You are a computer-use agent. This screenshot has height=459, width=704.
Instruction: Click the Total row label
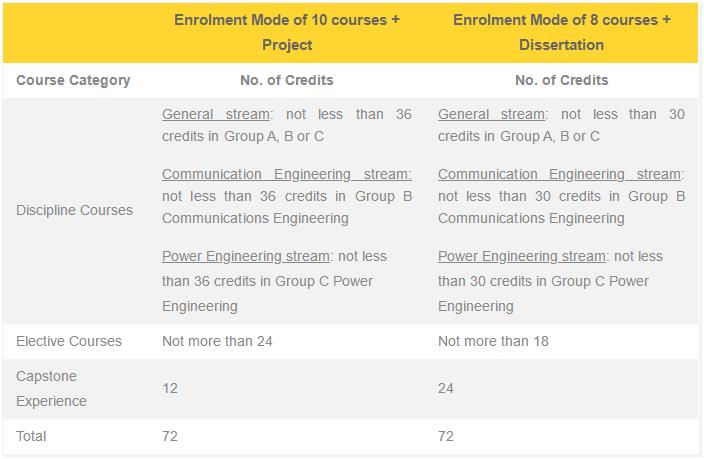click(31, 436)
